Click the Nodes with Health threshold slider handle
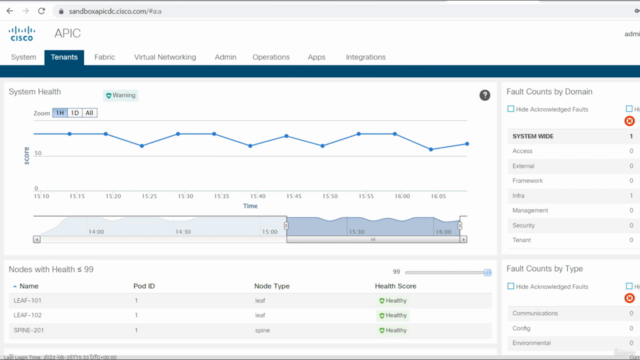The height and width of the screenshot is (360, 640). click(x=487, y=272)
